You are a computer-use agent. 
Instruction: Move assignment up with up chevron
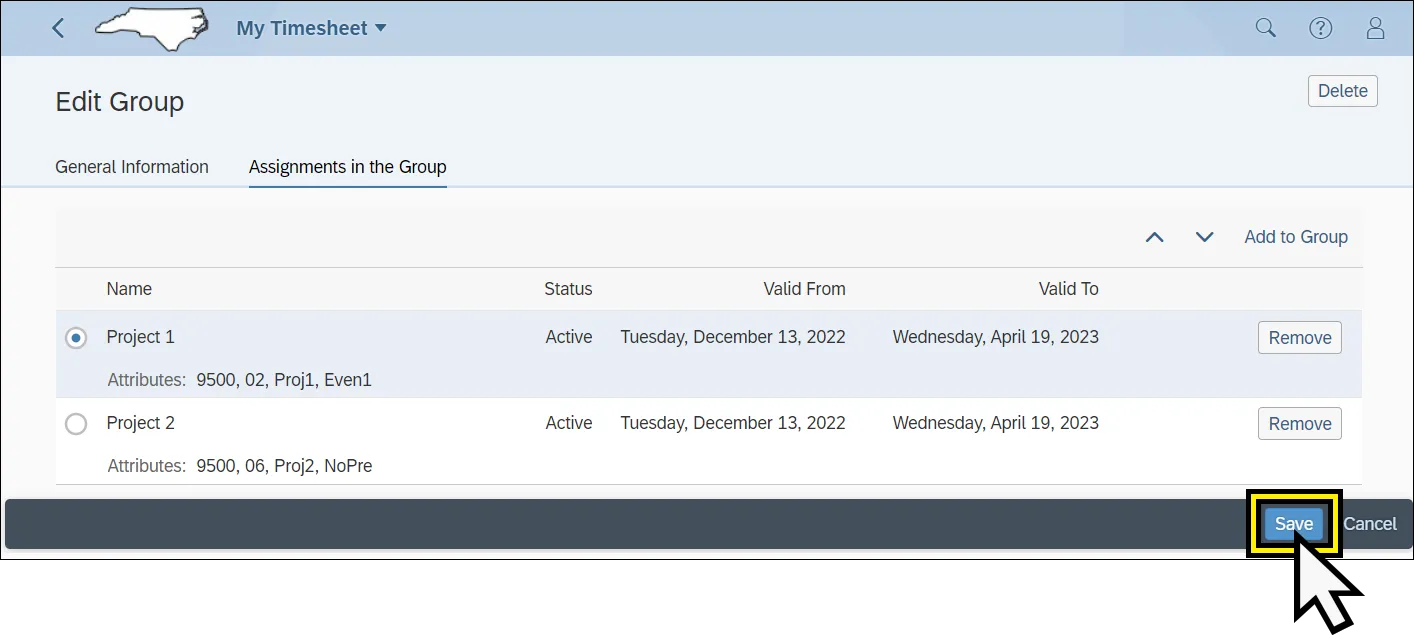tap(1154, 237)
